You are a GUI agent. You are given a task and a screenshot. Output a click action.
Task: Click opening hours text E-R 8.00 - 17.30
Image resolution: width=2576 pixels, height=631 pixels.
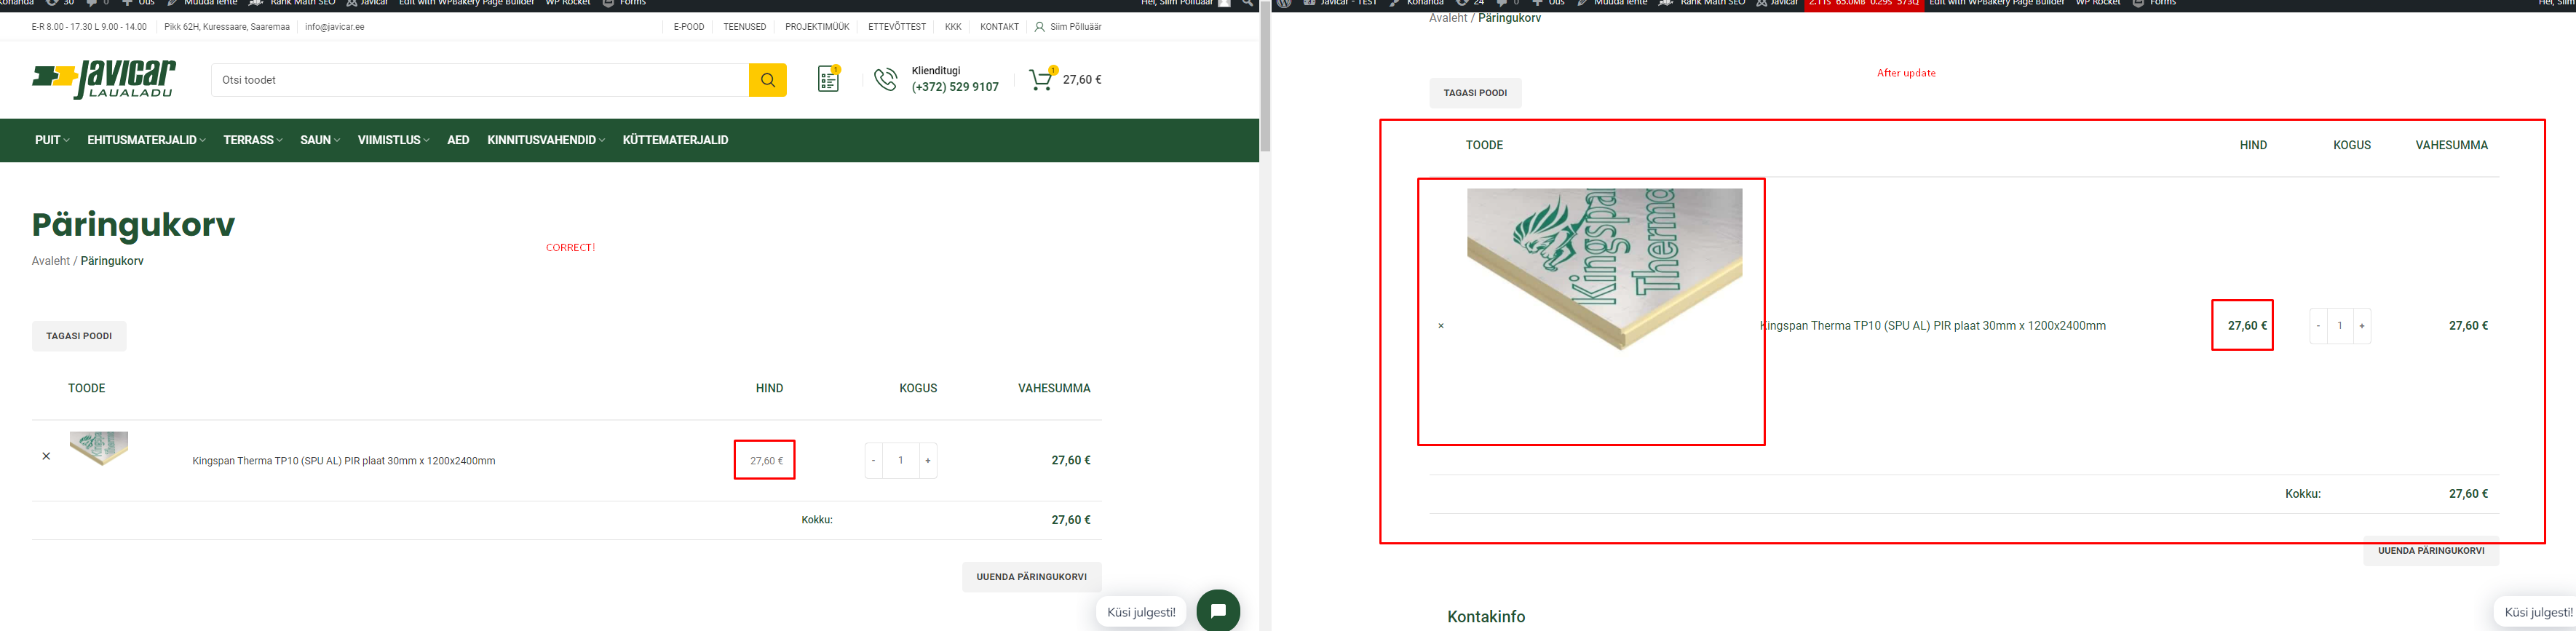[89, 27]
